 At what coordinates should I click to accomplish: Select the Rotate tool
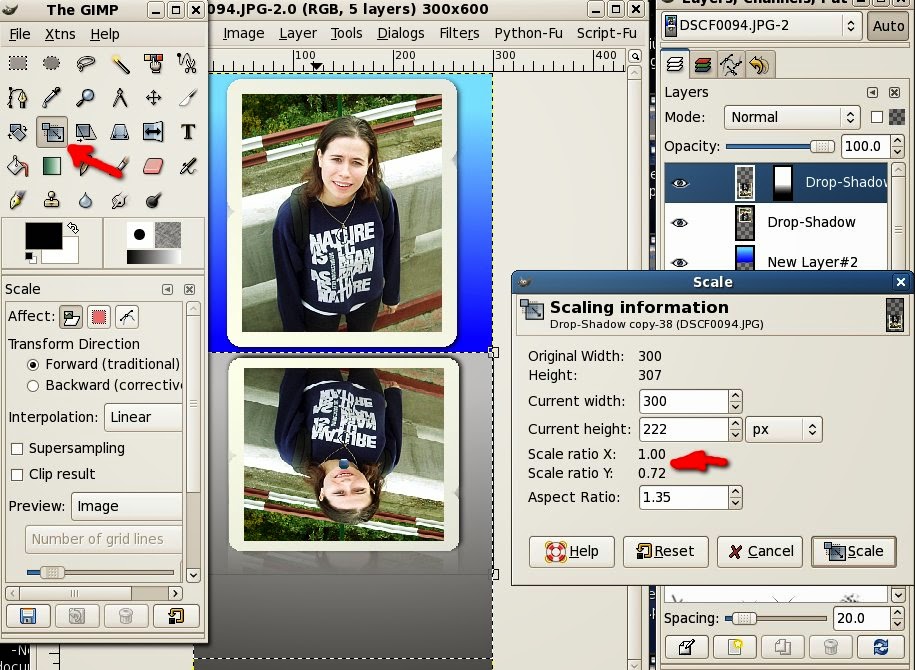[18, 132]
